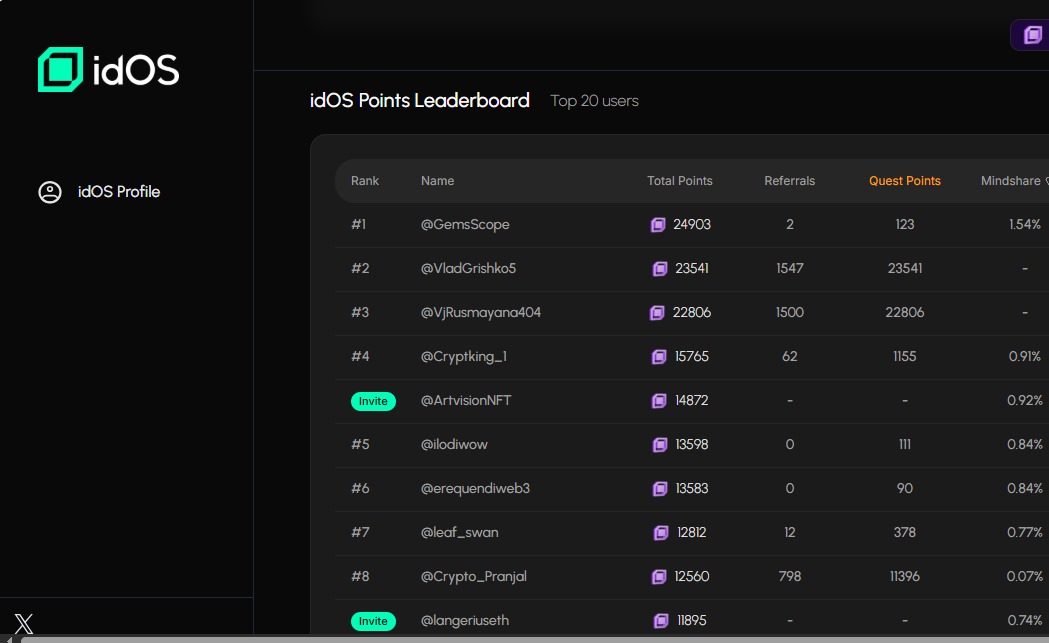Click the mindshare value 0.07%
Viewport: 1049px width, 643px height.
click(1025, 577)
